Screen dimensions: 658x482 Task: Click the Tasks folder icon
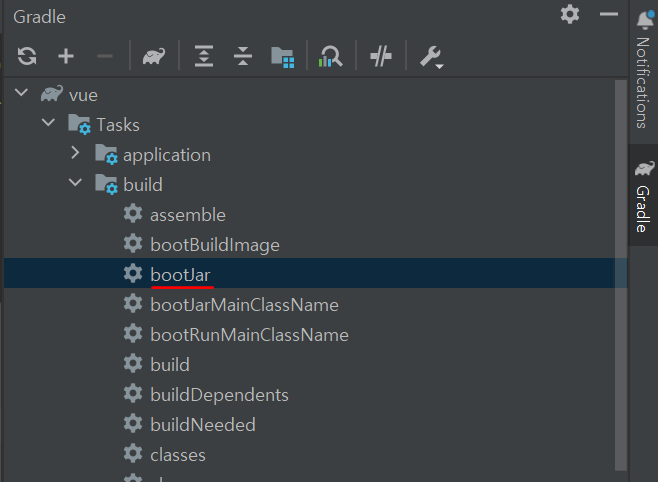coord(80,124)
